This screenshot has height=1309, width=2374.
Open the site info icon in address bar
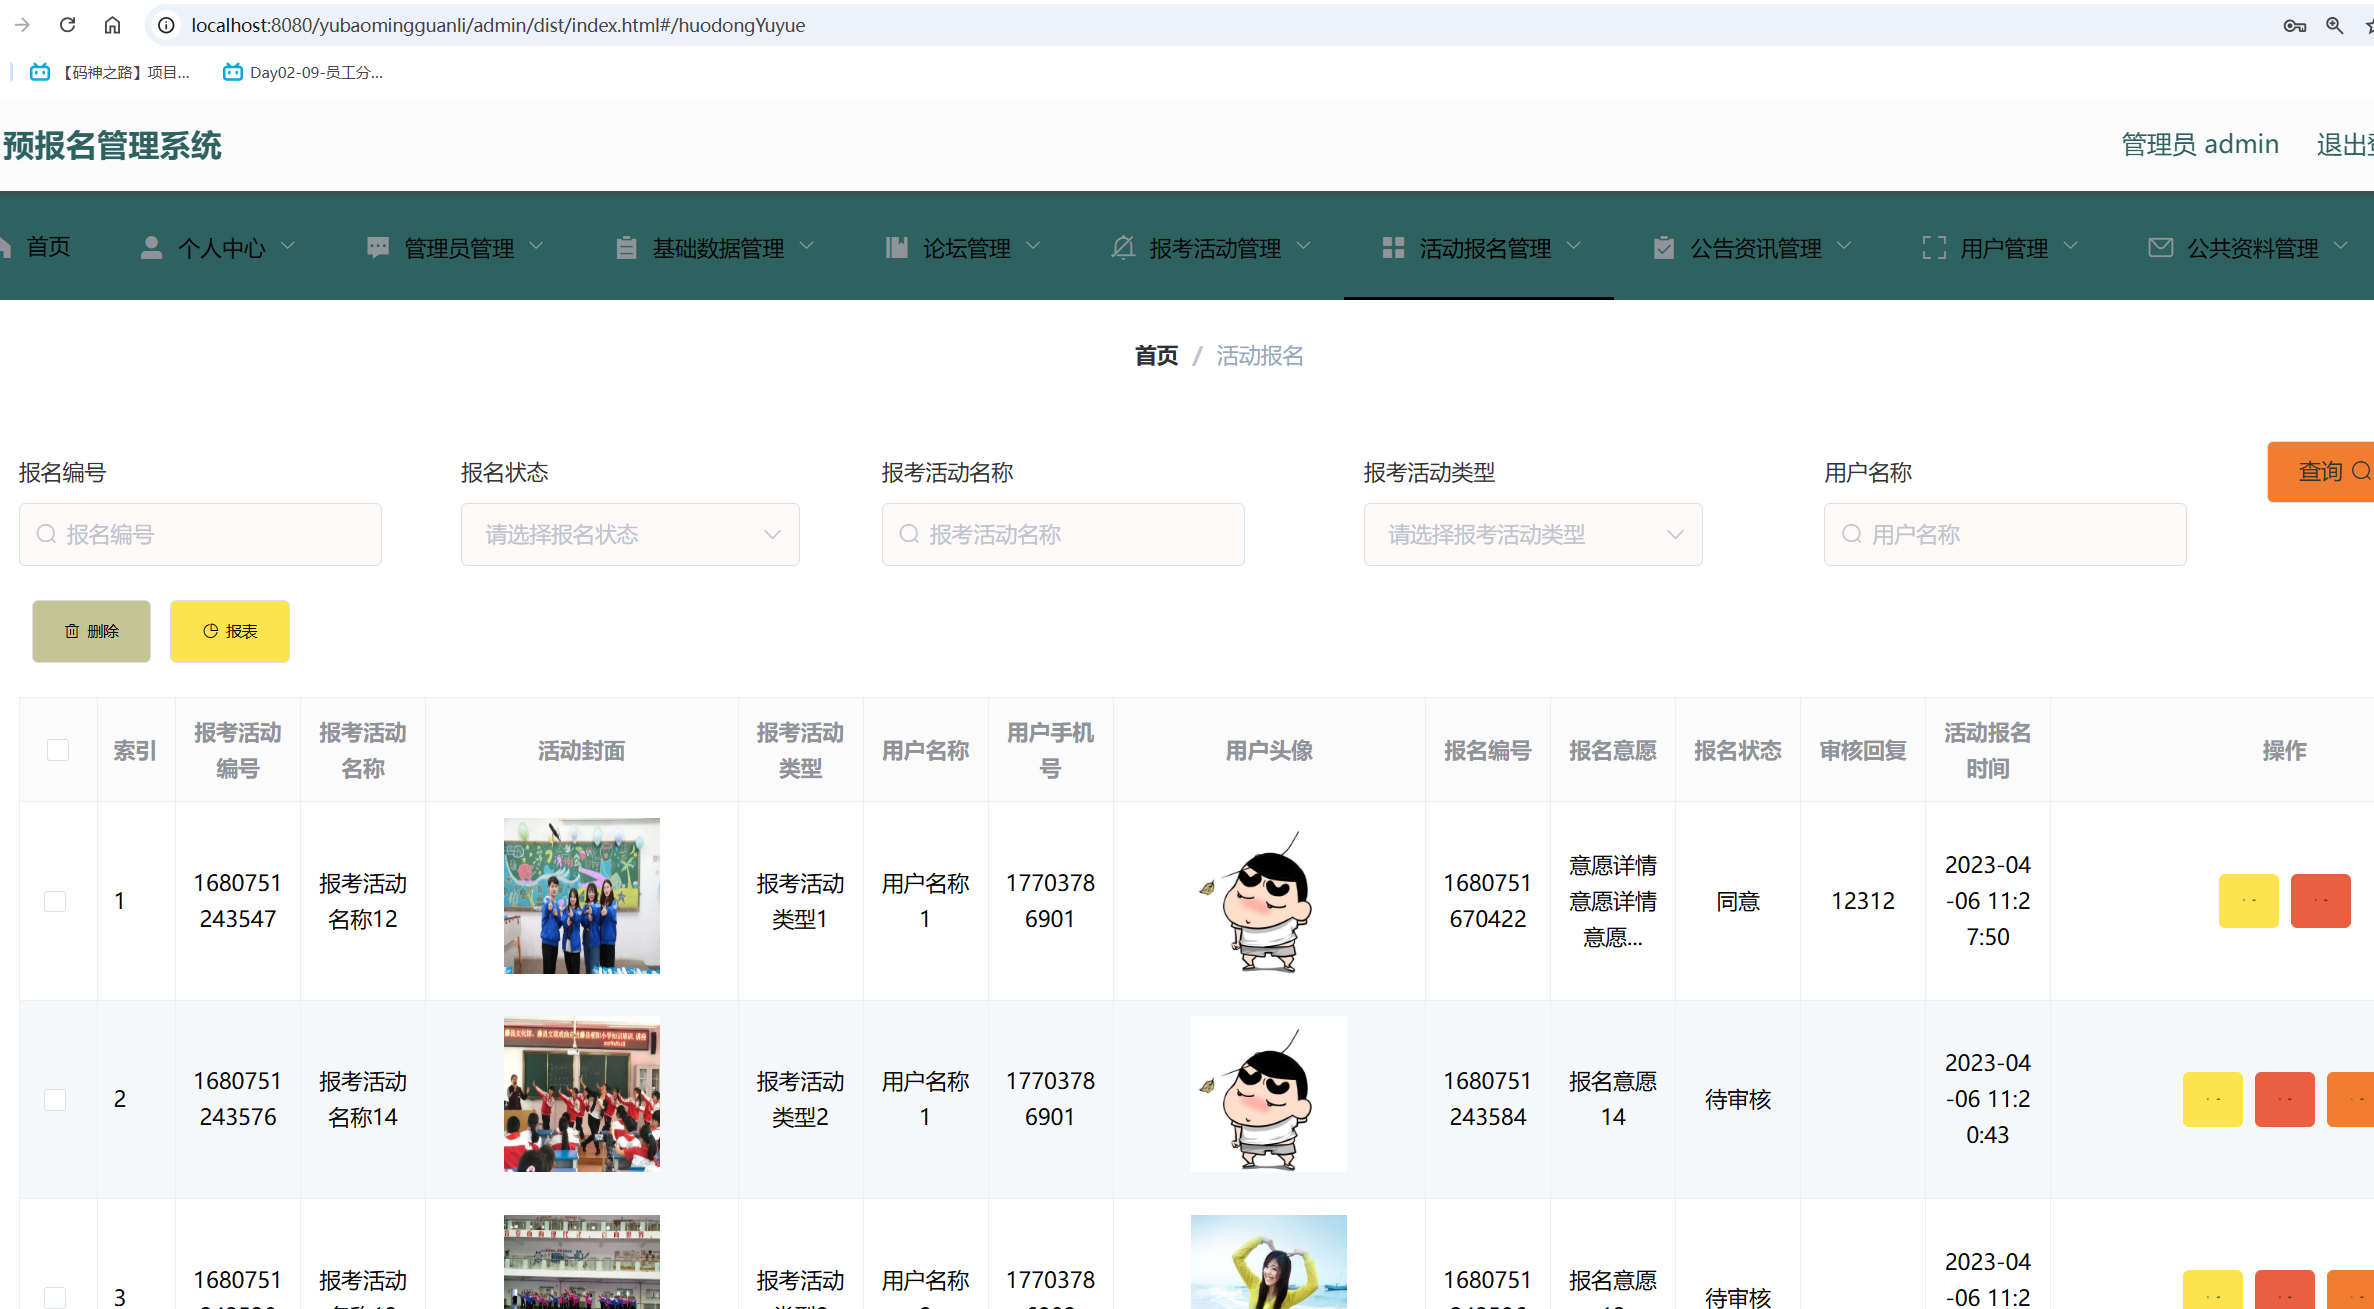point(167,25)
